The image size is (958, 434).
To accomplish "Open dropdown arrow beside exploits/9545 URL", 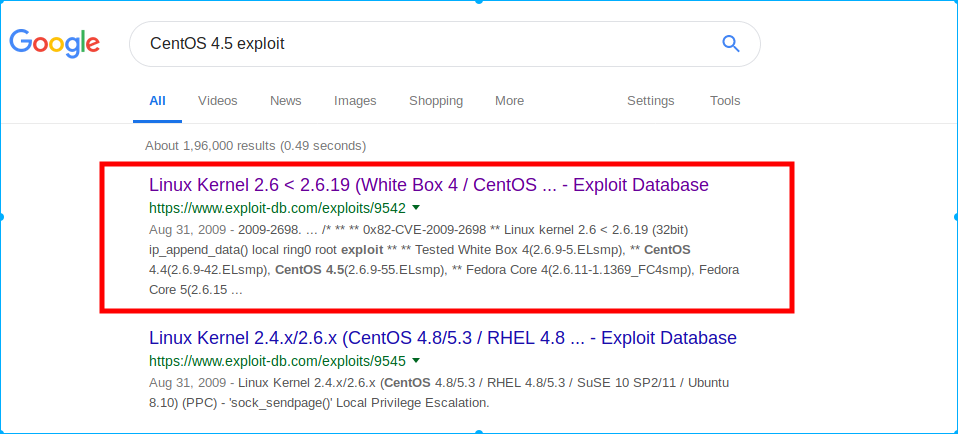I will (x=416, y=361).
